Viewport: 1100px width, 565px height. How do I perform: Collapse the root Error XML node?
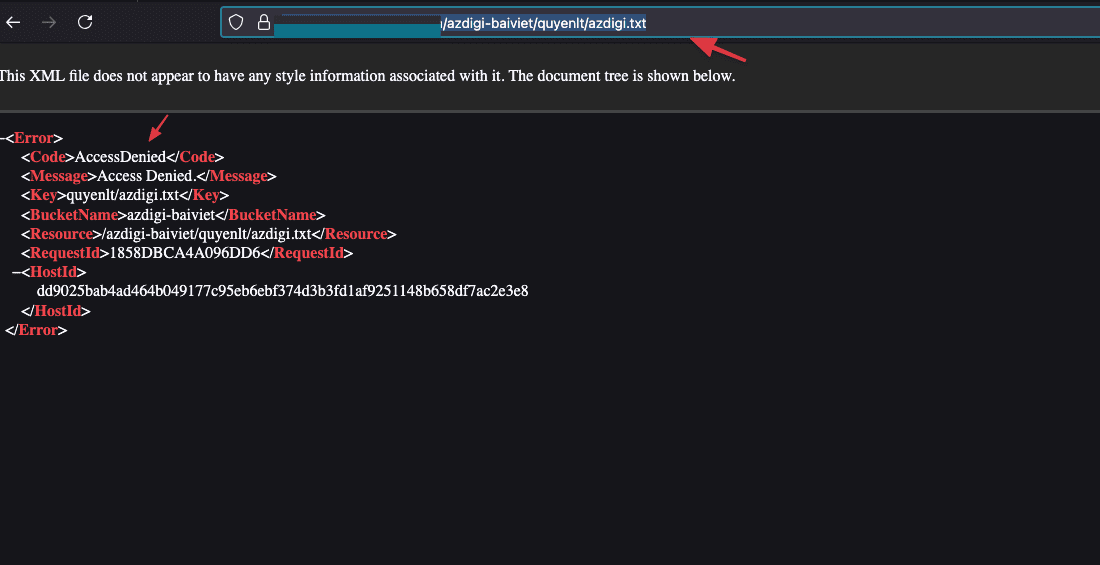(x=2, y=138)
